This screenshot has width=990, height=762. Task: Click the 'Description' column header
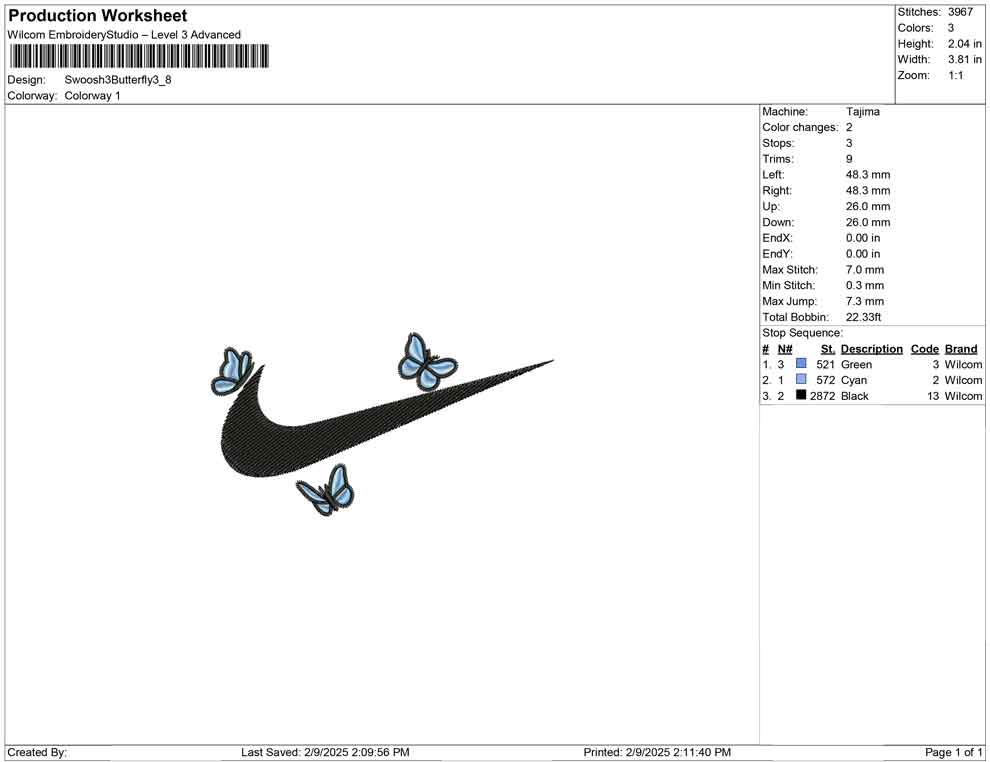tap(872, 349)
